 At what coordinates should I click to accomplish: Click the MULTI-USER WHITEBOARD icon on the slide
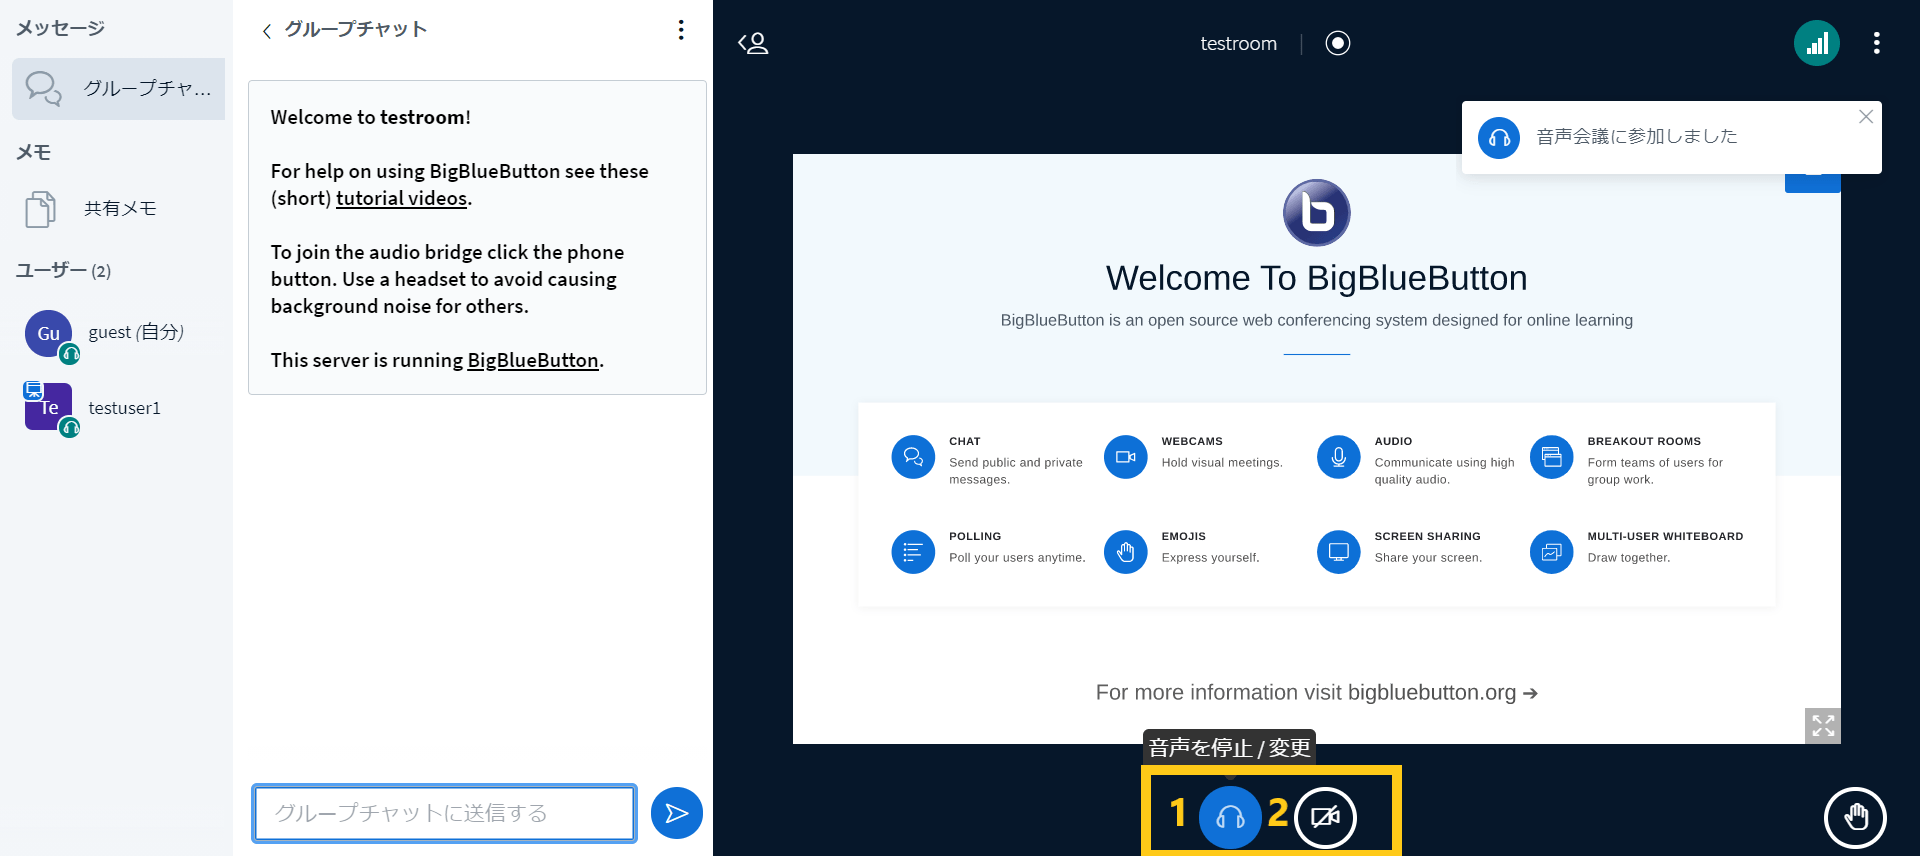tap(1551, 552)
